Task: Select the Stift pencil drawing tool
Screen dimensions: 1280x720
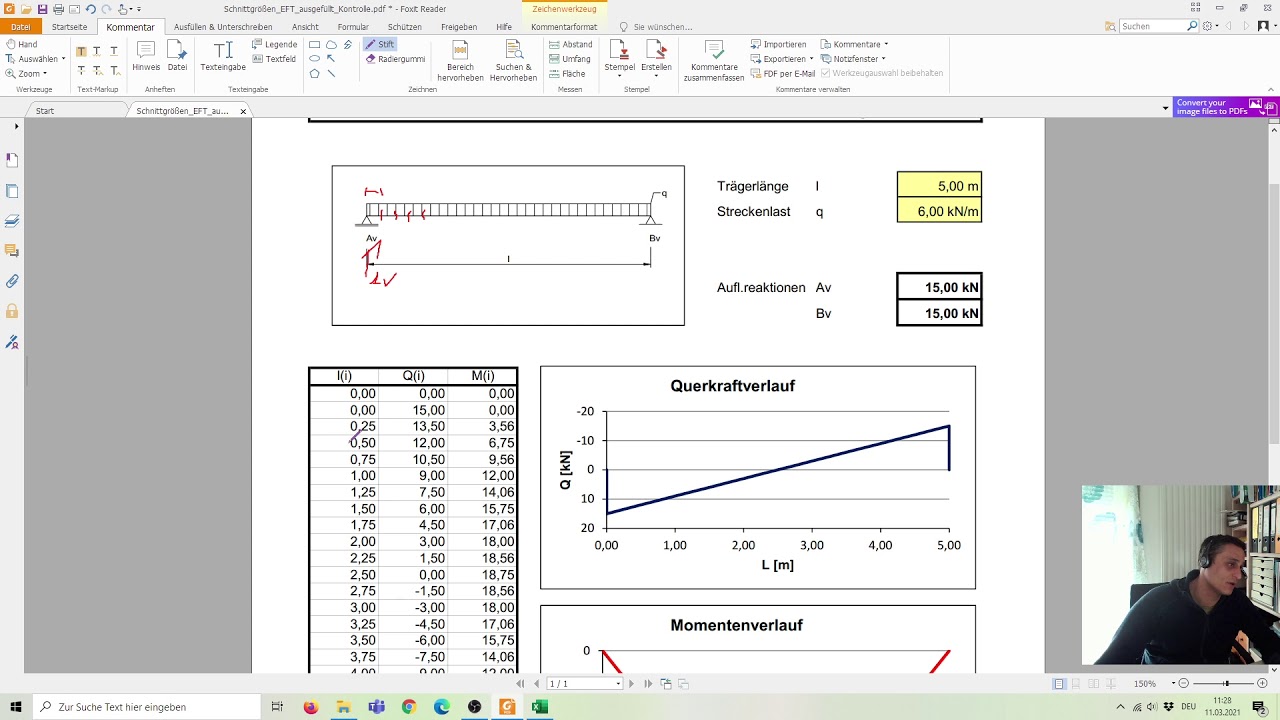Action: pos(379,44)
